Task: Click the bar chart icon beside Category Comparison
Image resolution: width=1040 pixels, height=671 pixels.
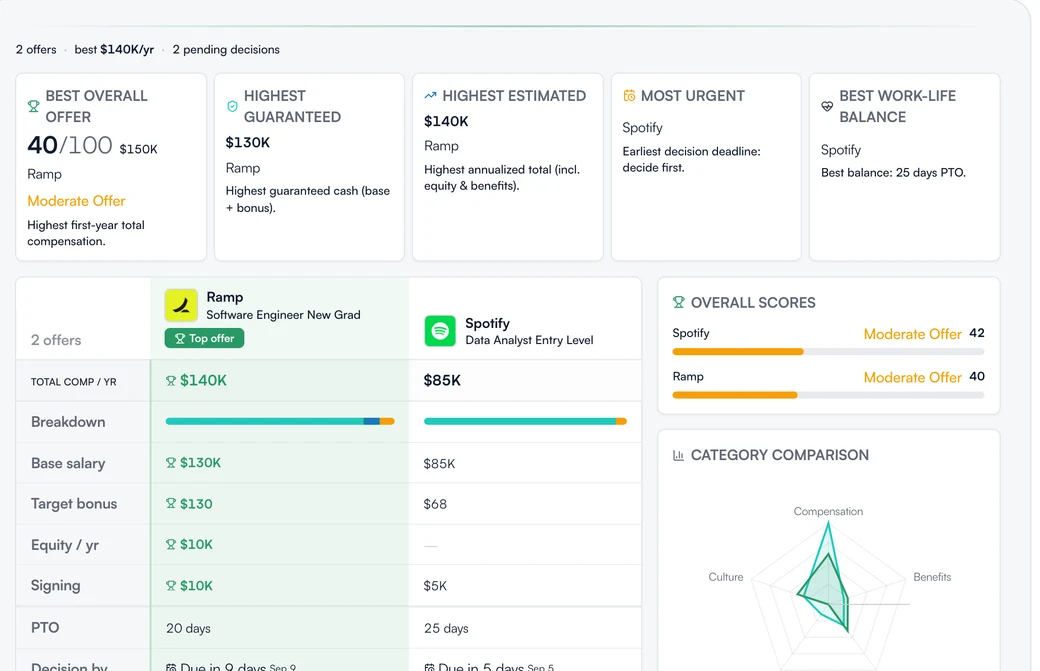Action: (679, 456)
